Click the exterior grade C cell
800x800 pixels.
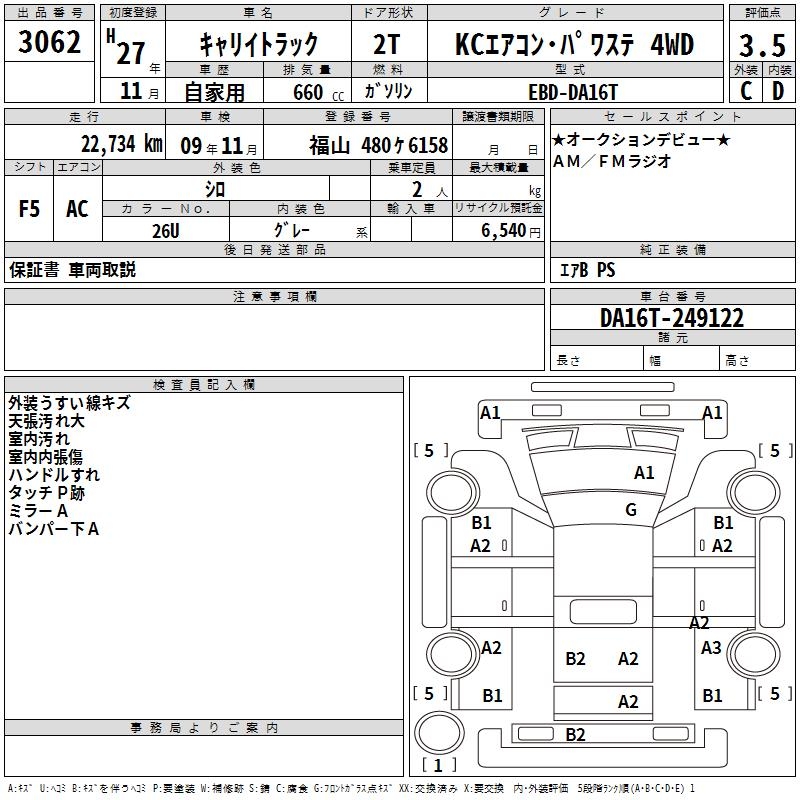tap(745, 90)
